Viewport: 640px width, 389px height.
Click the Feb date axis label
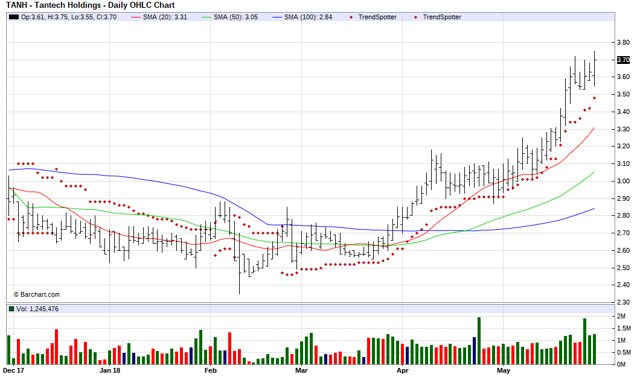[210, 371]
